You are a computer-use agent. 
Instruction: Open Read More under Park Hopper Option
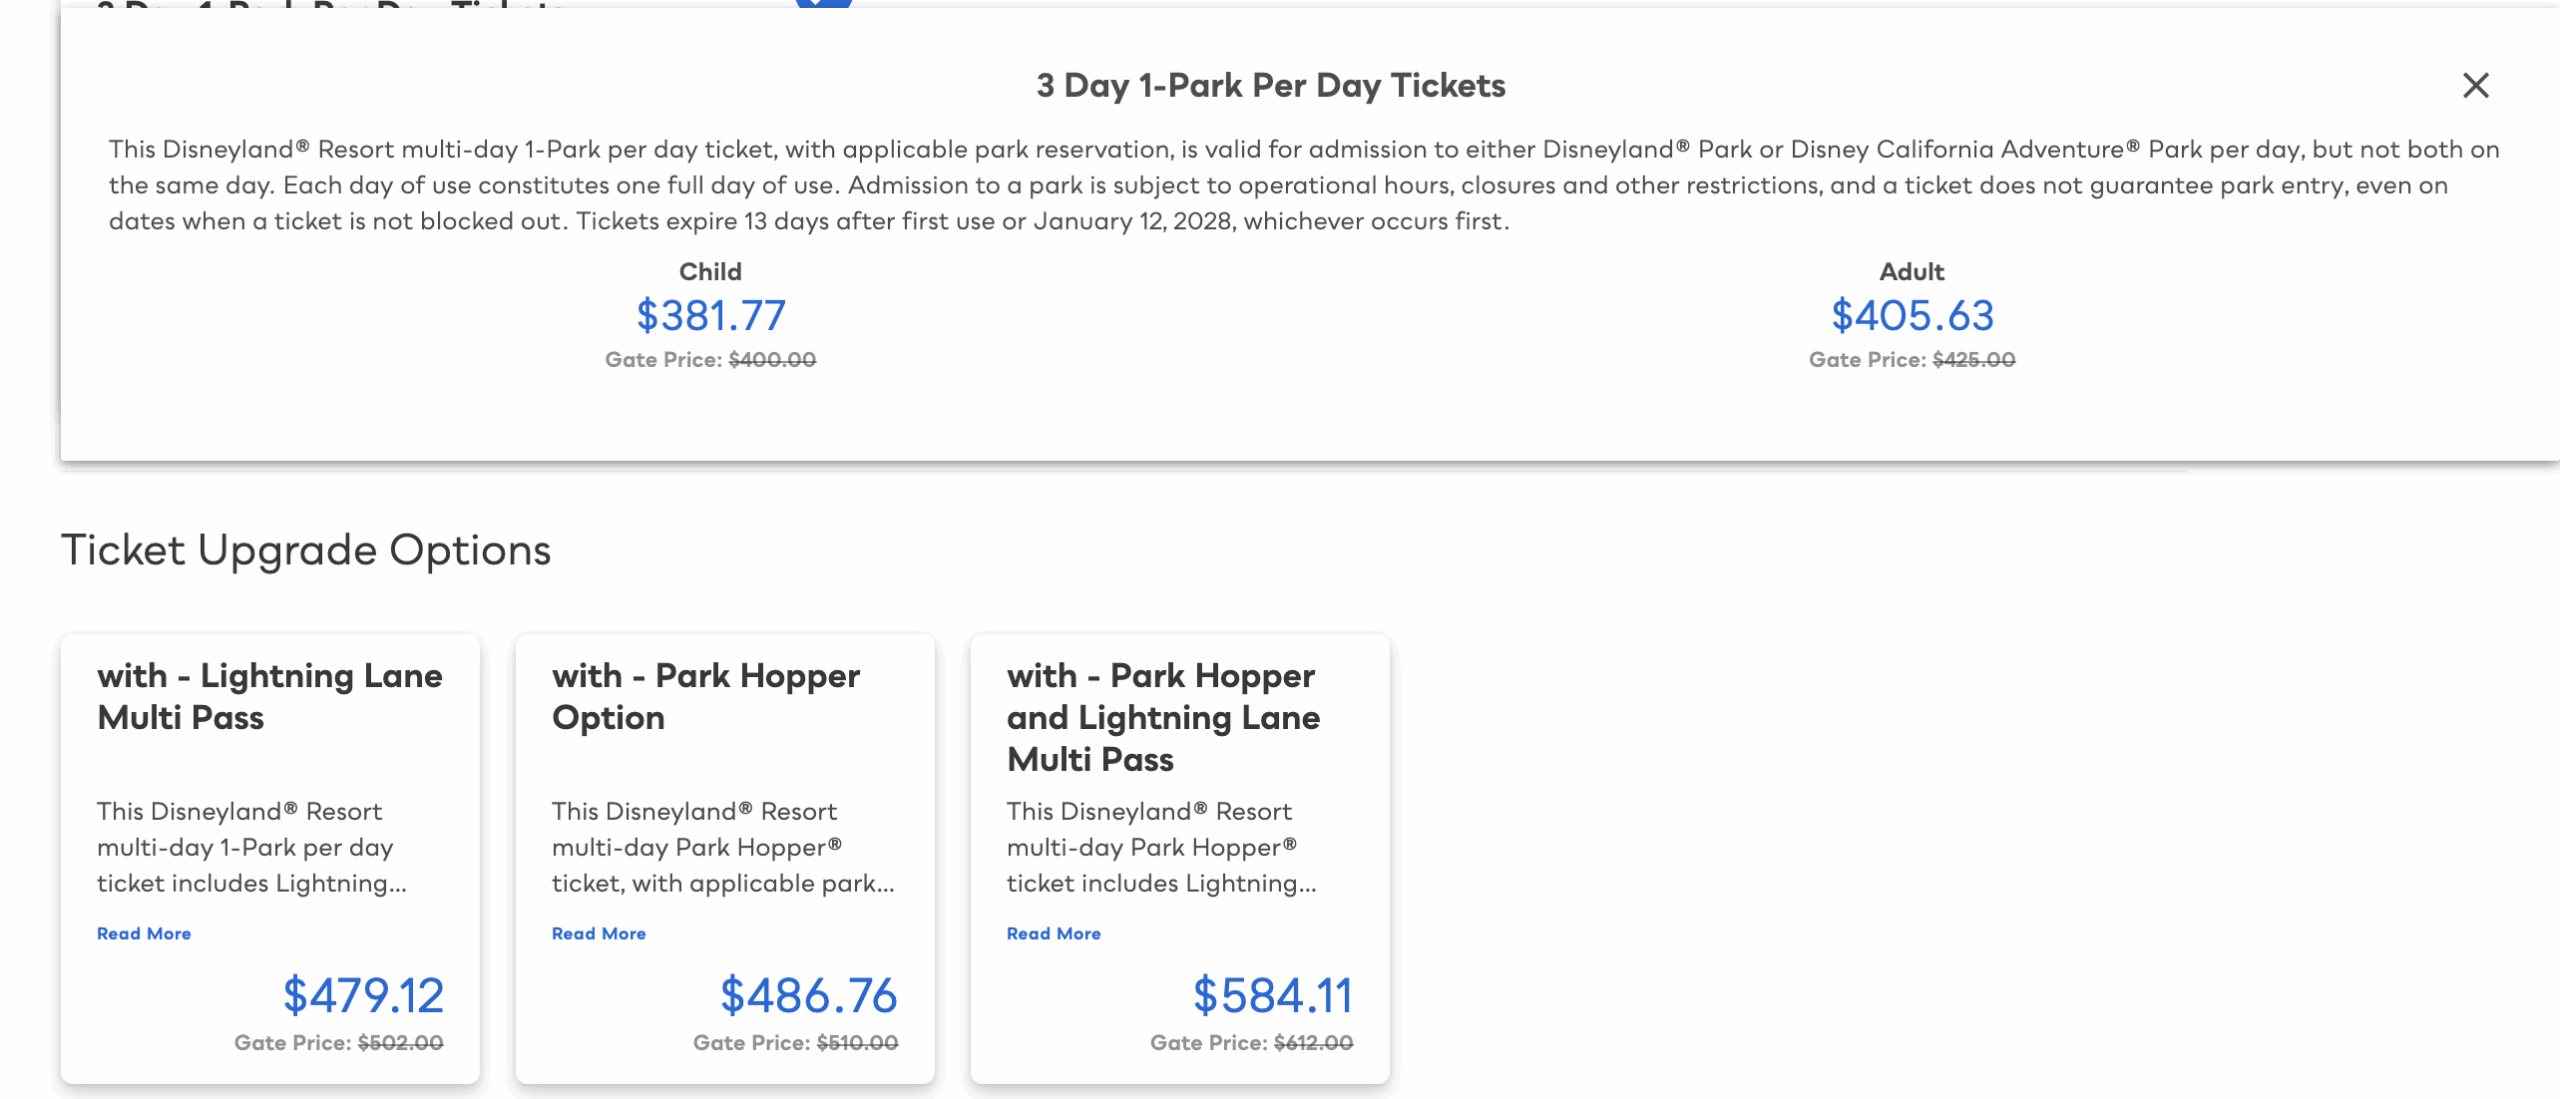coord(599,933)
